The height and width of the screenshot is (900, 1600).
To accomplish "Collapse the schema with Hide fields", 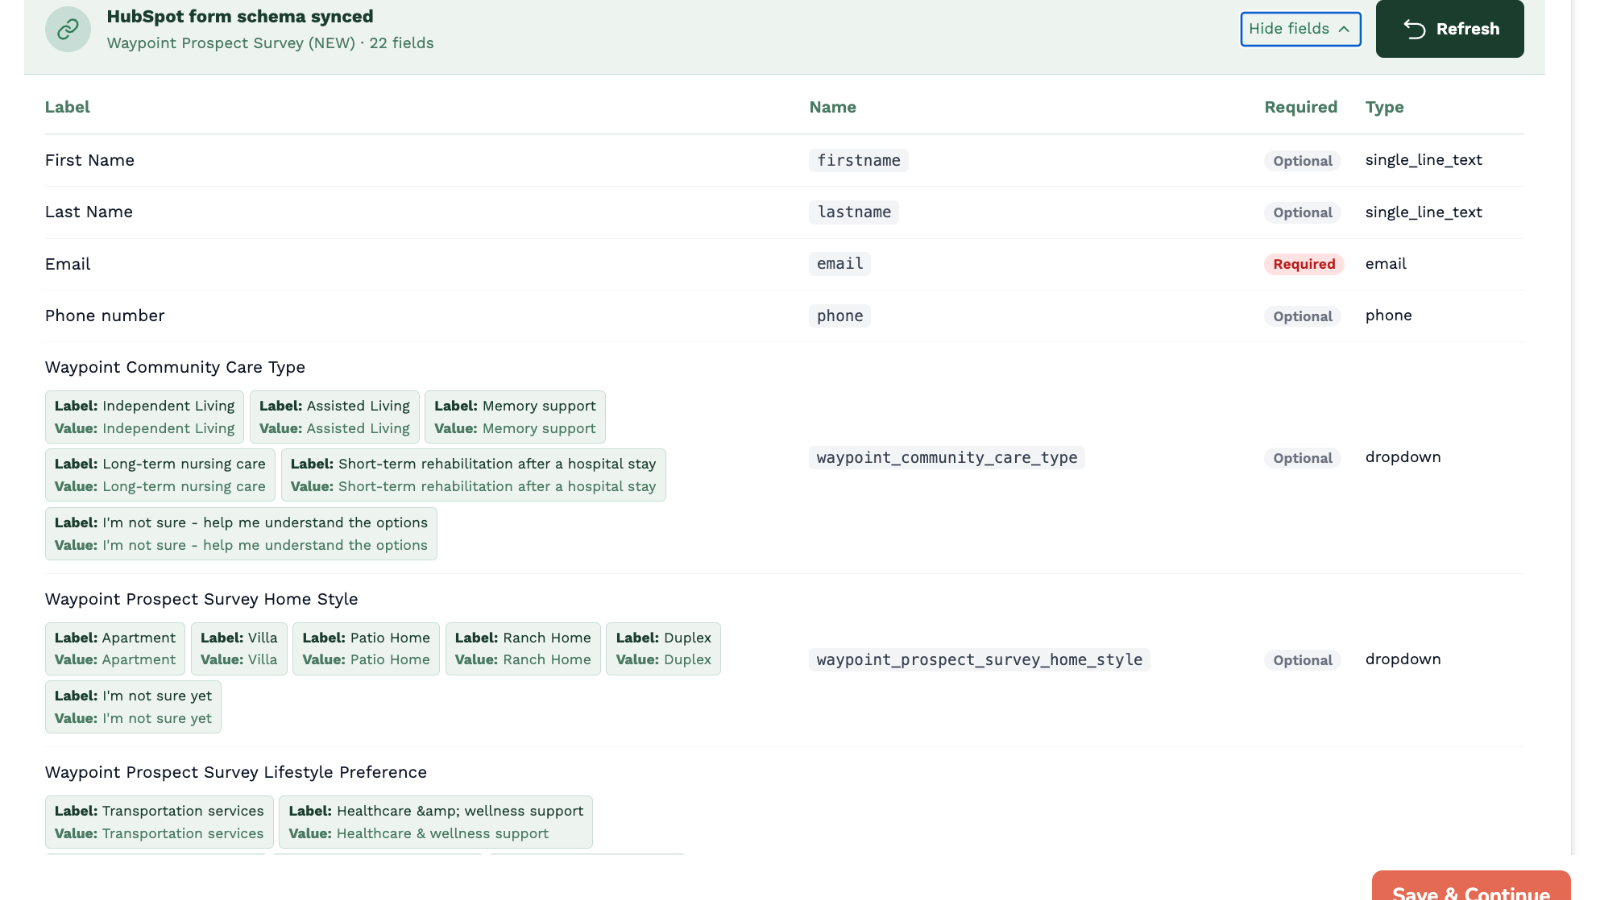I will [1300, 29].
